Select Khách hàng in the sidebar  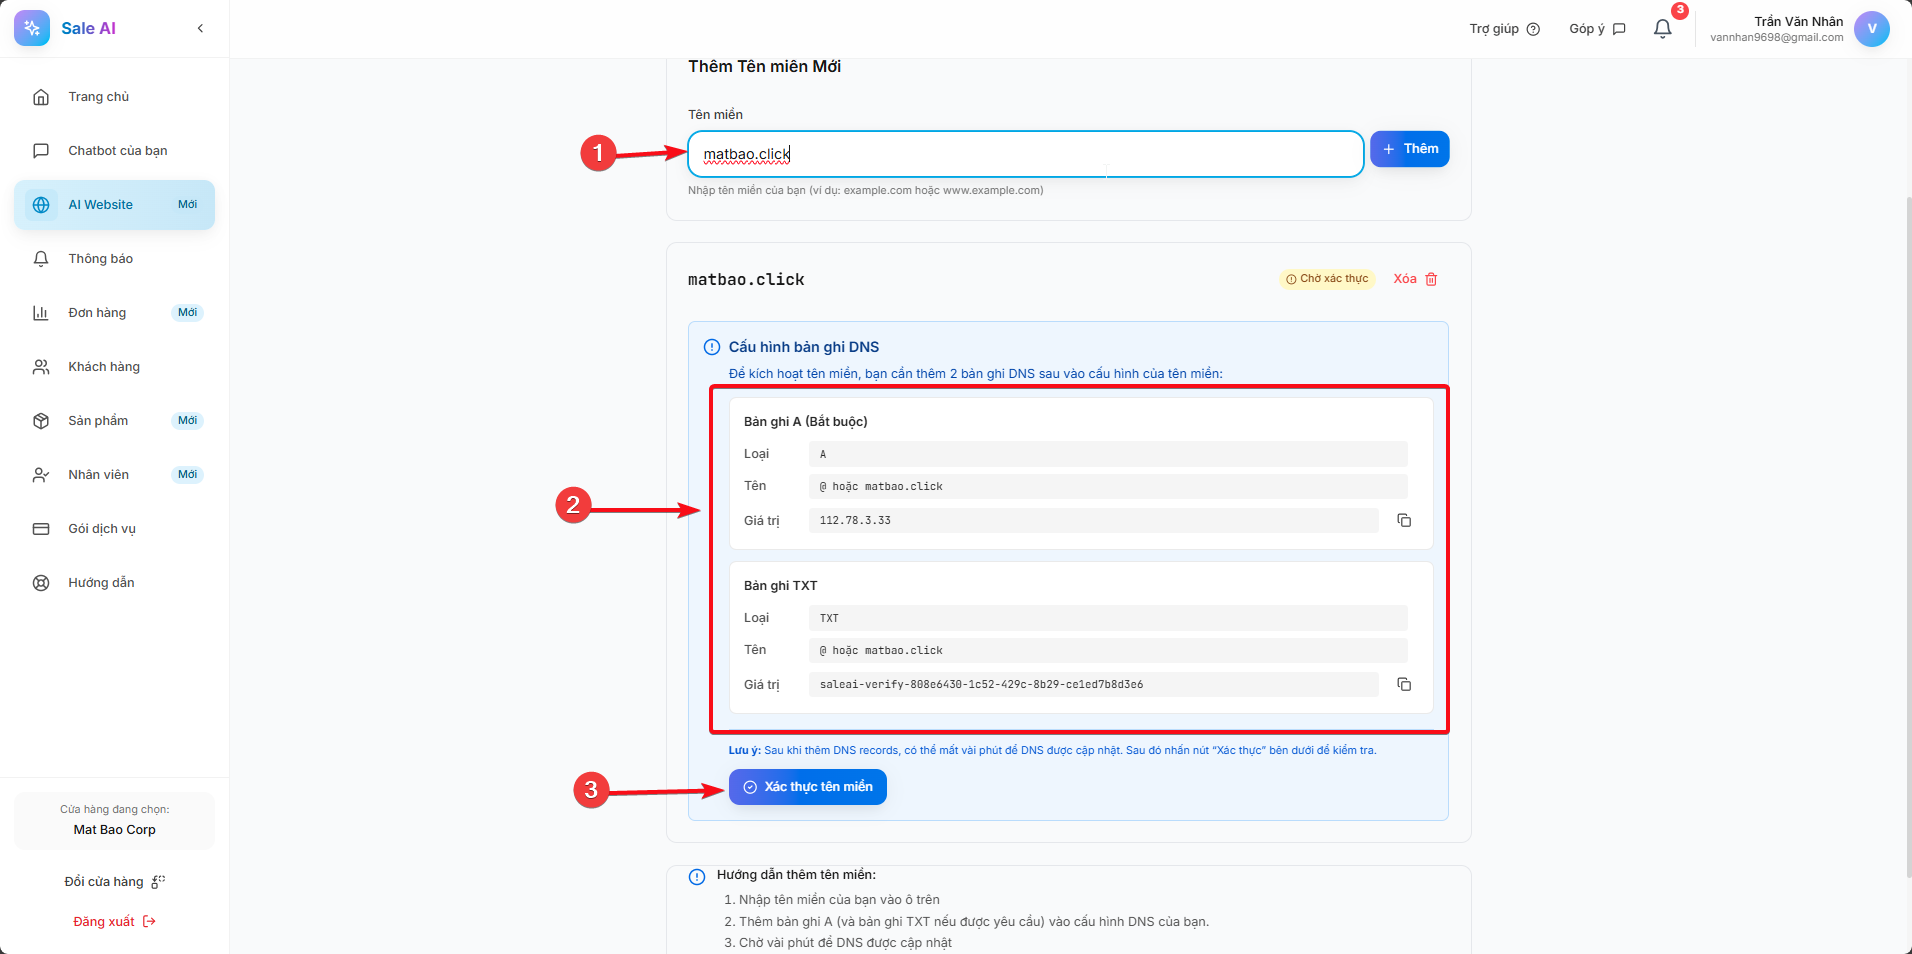tap(104, 367)
